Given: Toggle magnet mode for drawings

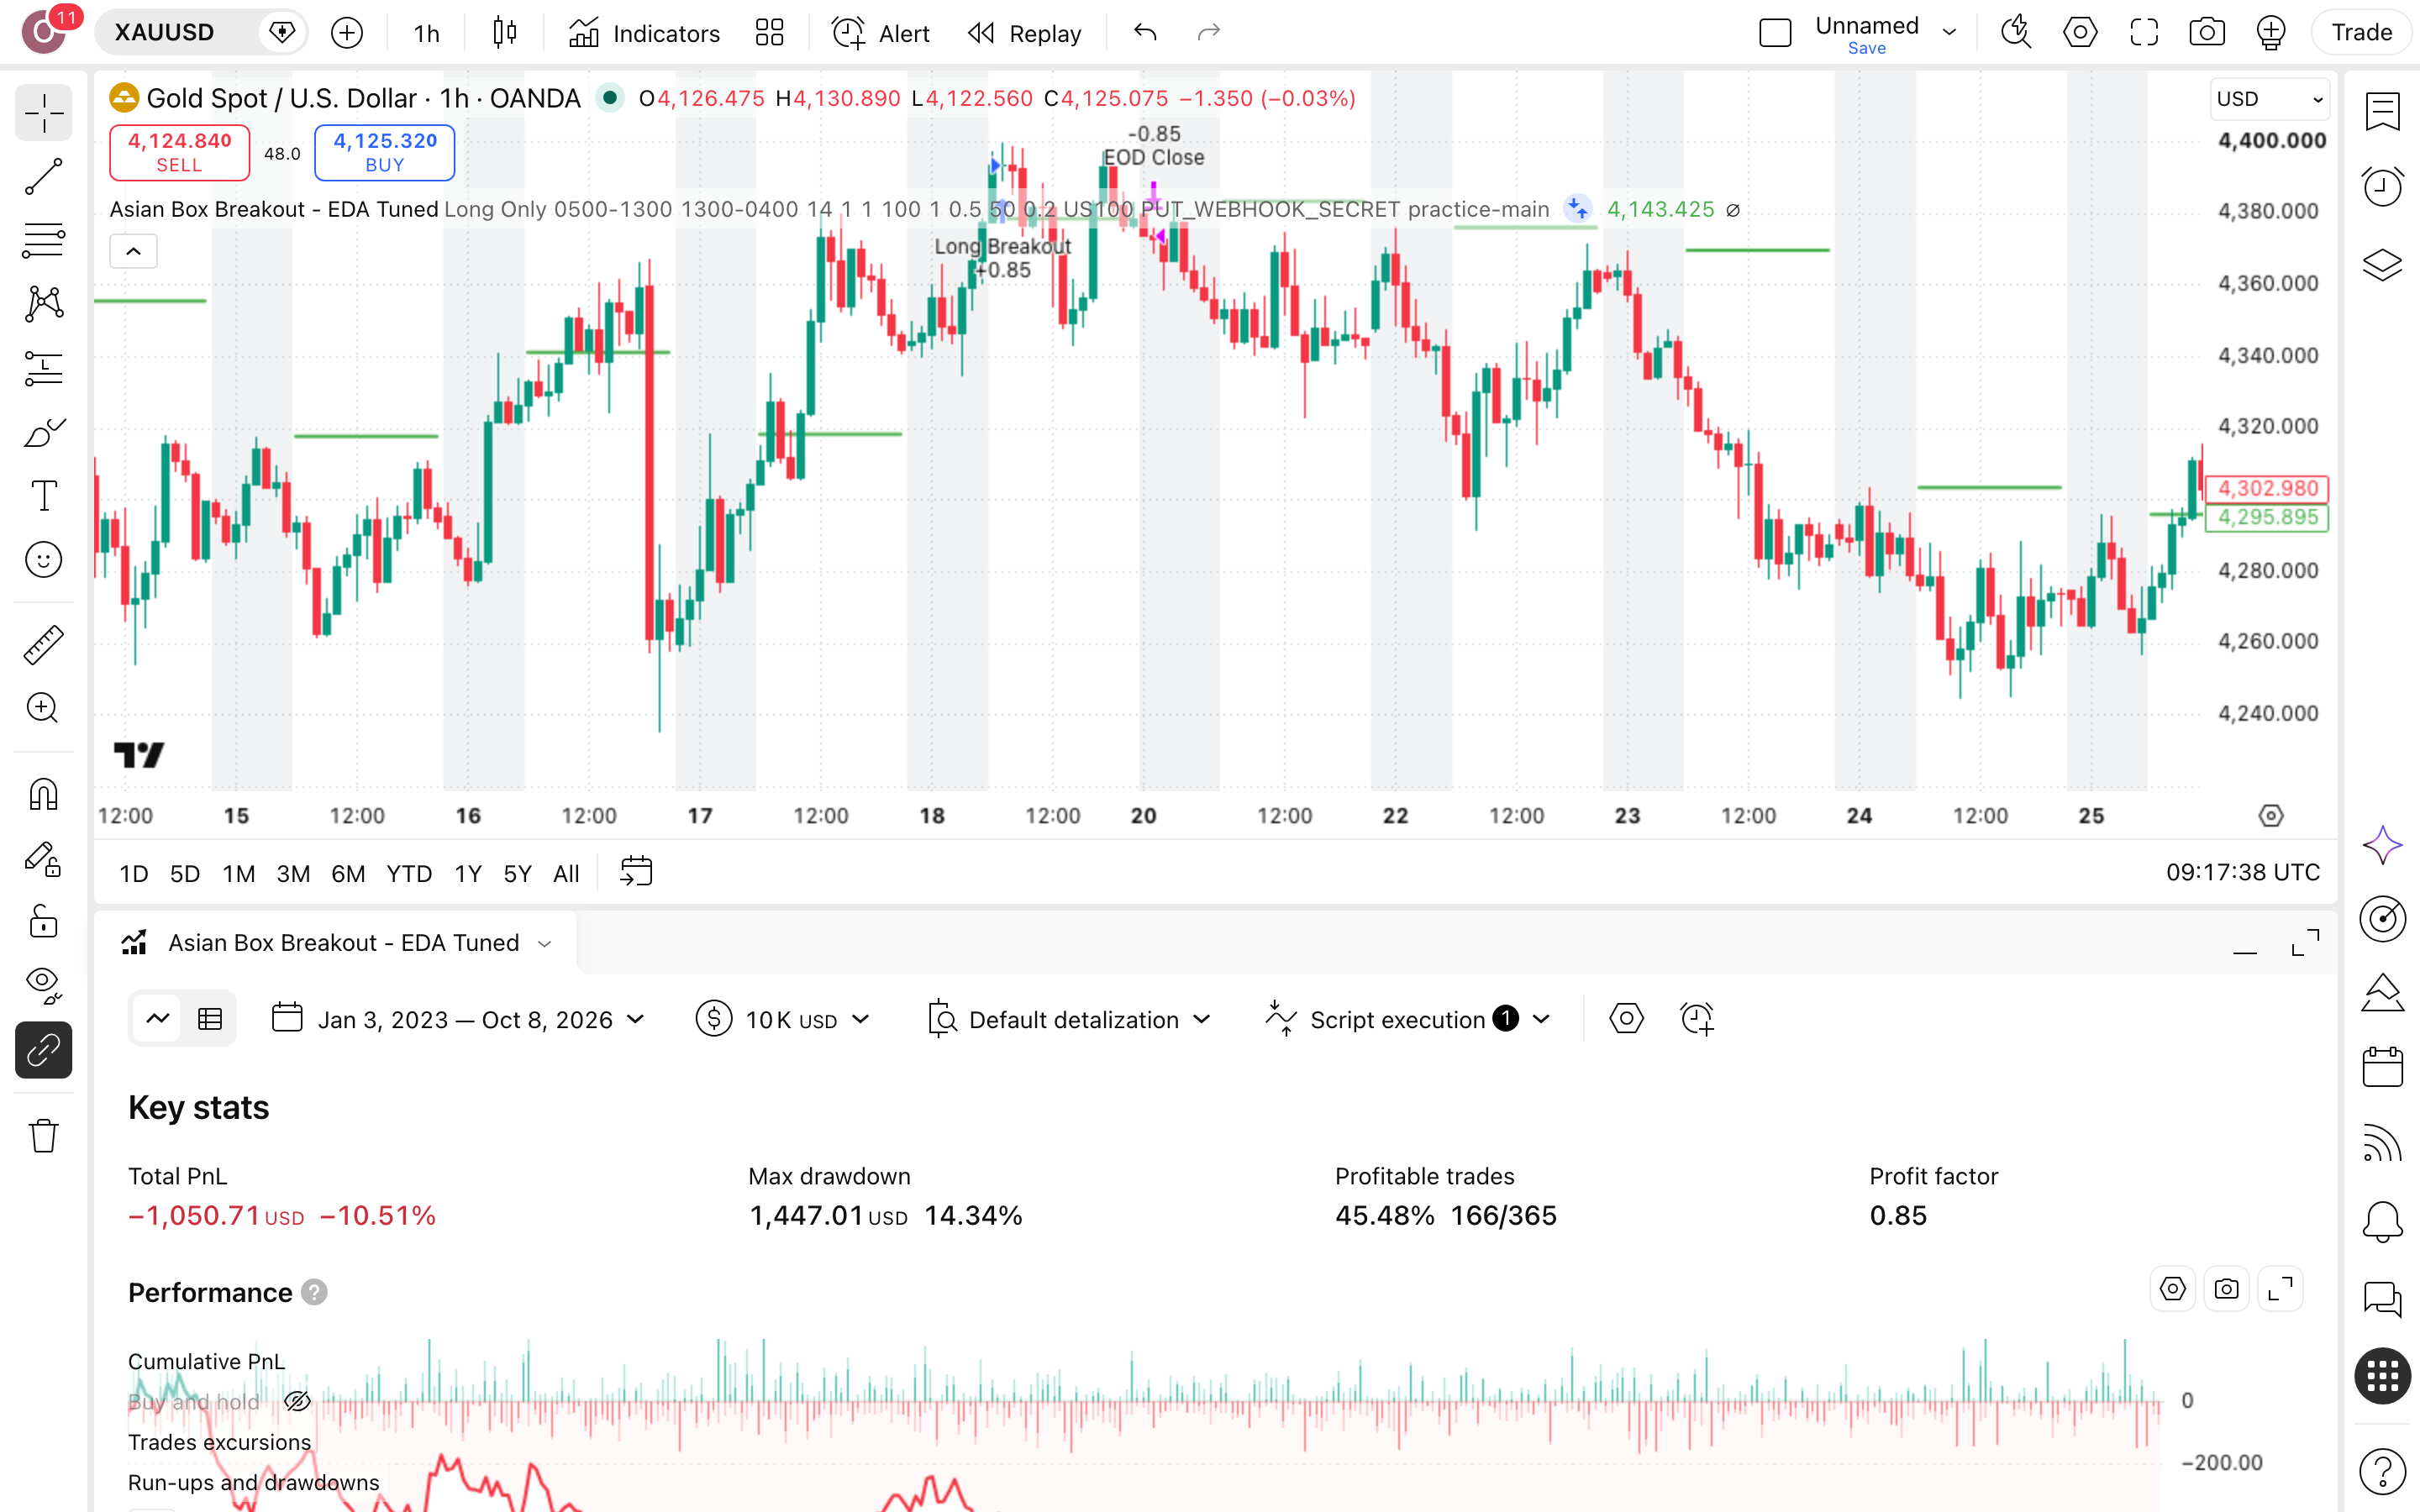Looking at the screenshot, I should (43, 795).
